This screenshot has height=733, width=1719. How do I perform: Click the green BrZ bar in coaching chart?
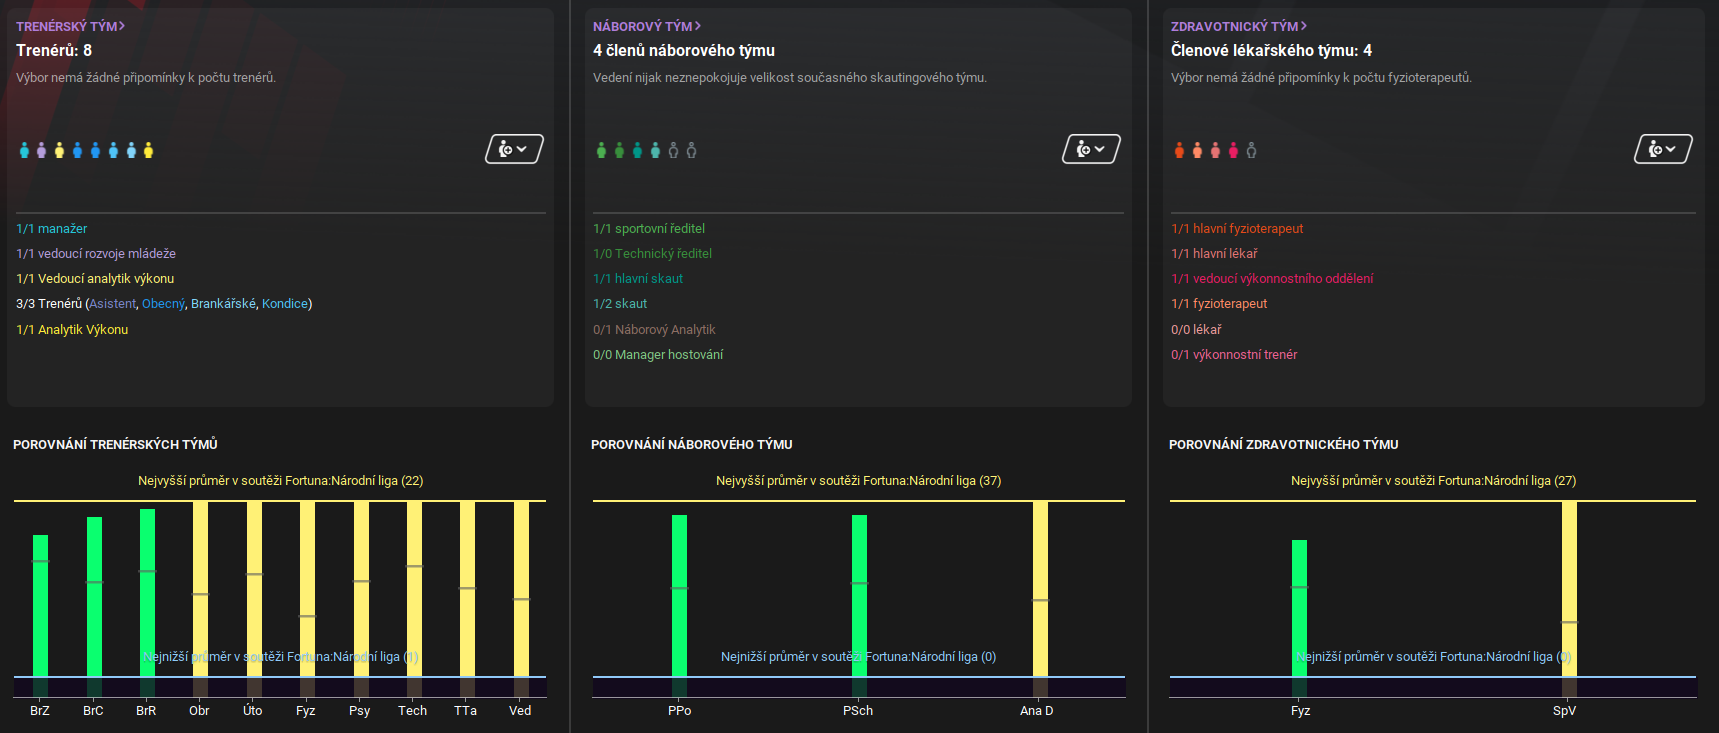[40, 606]
